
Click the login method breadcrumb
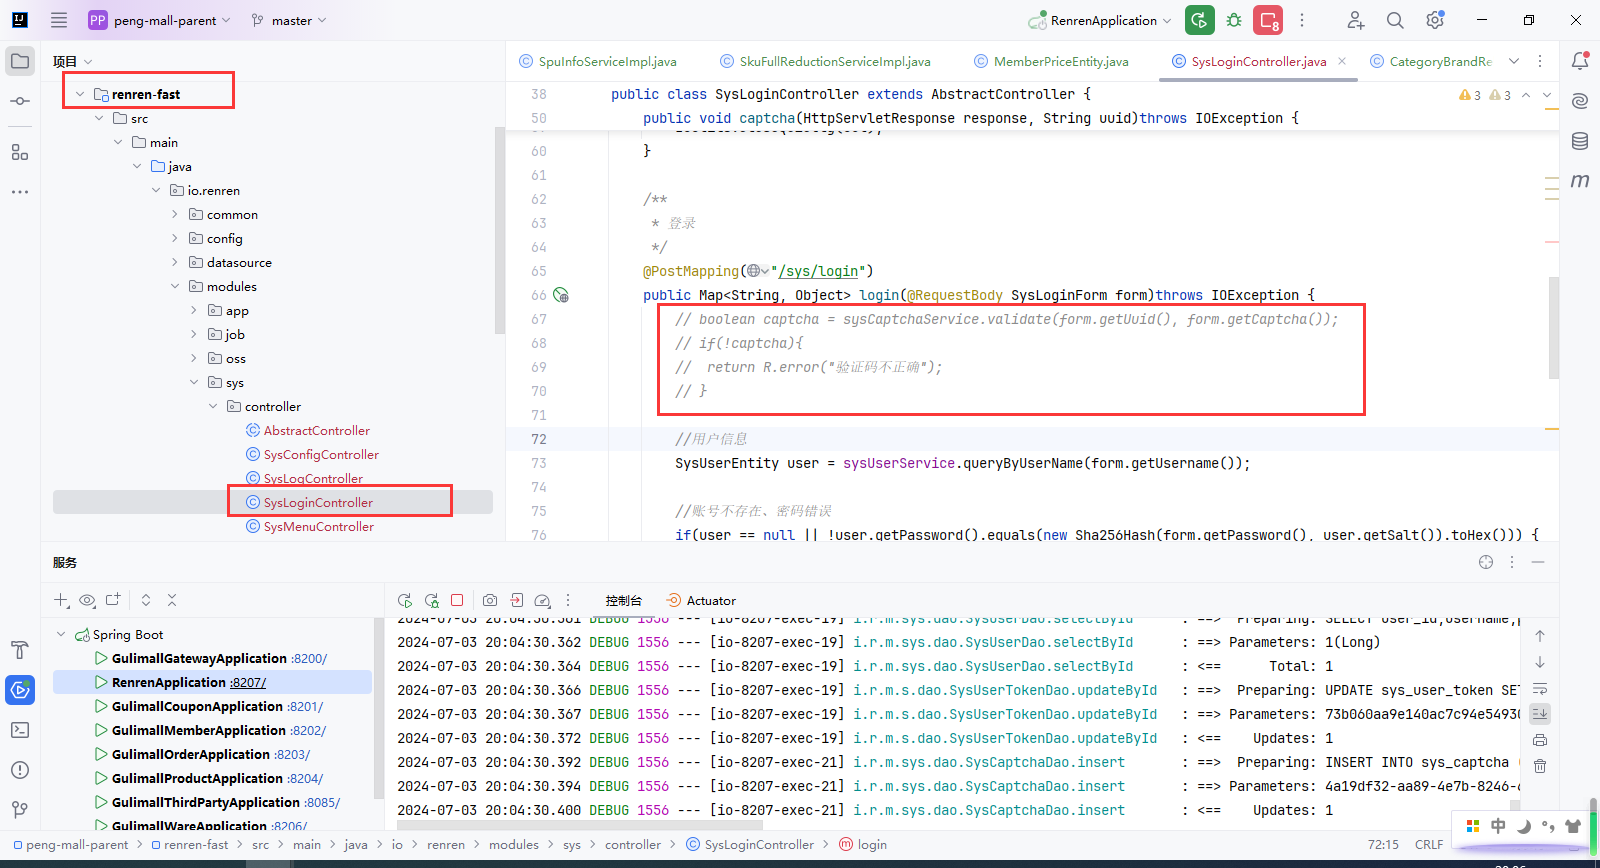coord(863,844)
